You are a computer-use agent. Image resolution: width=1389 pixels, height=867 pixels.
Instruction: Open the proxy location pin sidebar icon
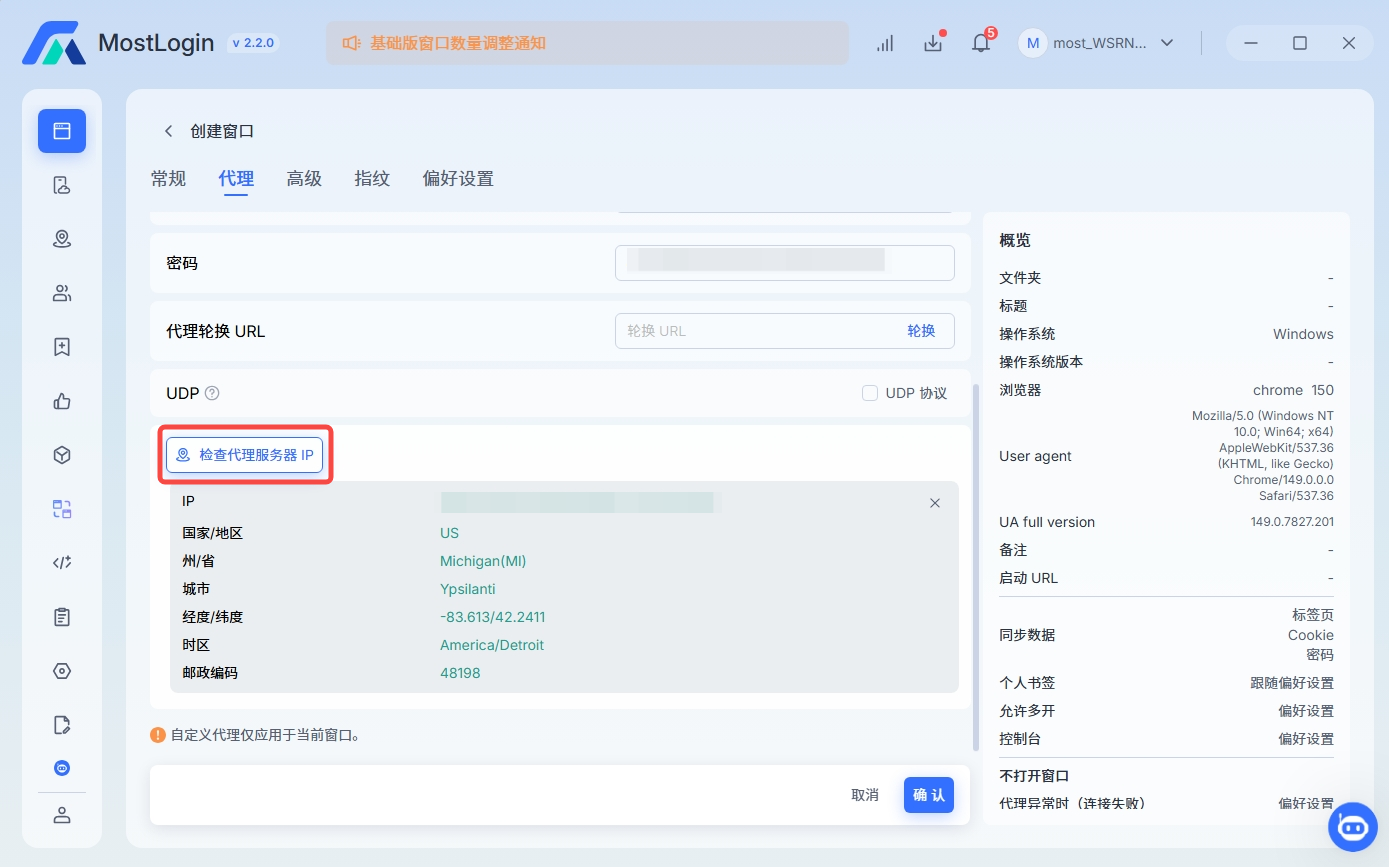(x=62, y=239)
